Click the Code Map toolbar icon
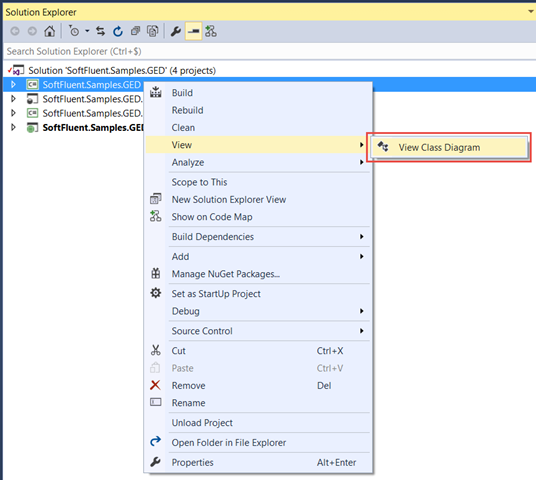Image resolution: width=536 pixels, height=480 pixels. pos(211,31)
